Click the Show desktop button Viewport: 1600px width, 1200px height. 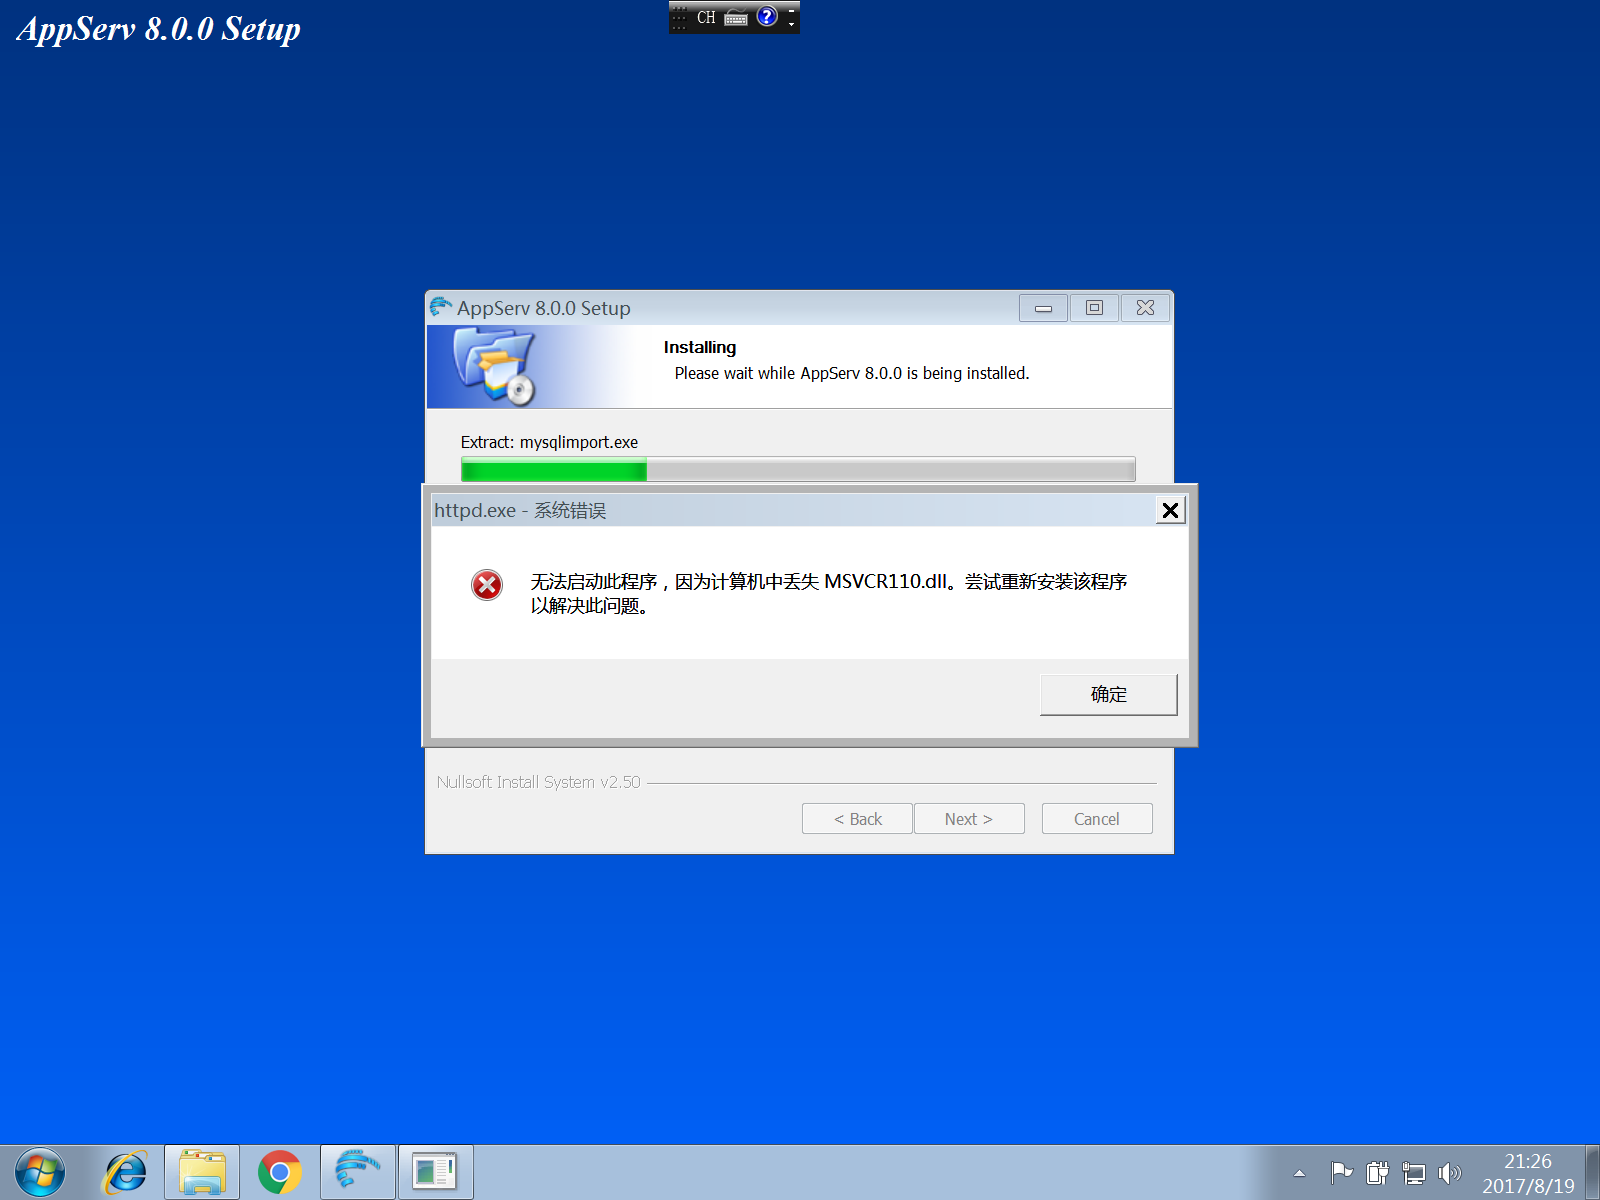[1592, 1172]
